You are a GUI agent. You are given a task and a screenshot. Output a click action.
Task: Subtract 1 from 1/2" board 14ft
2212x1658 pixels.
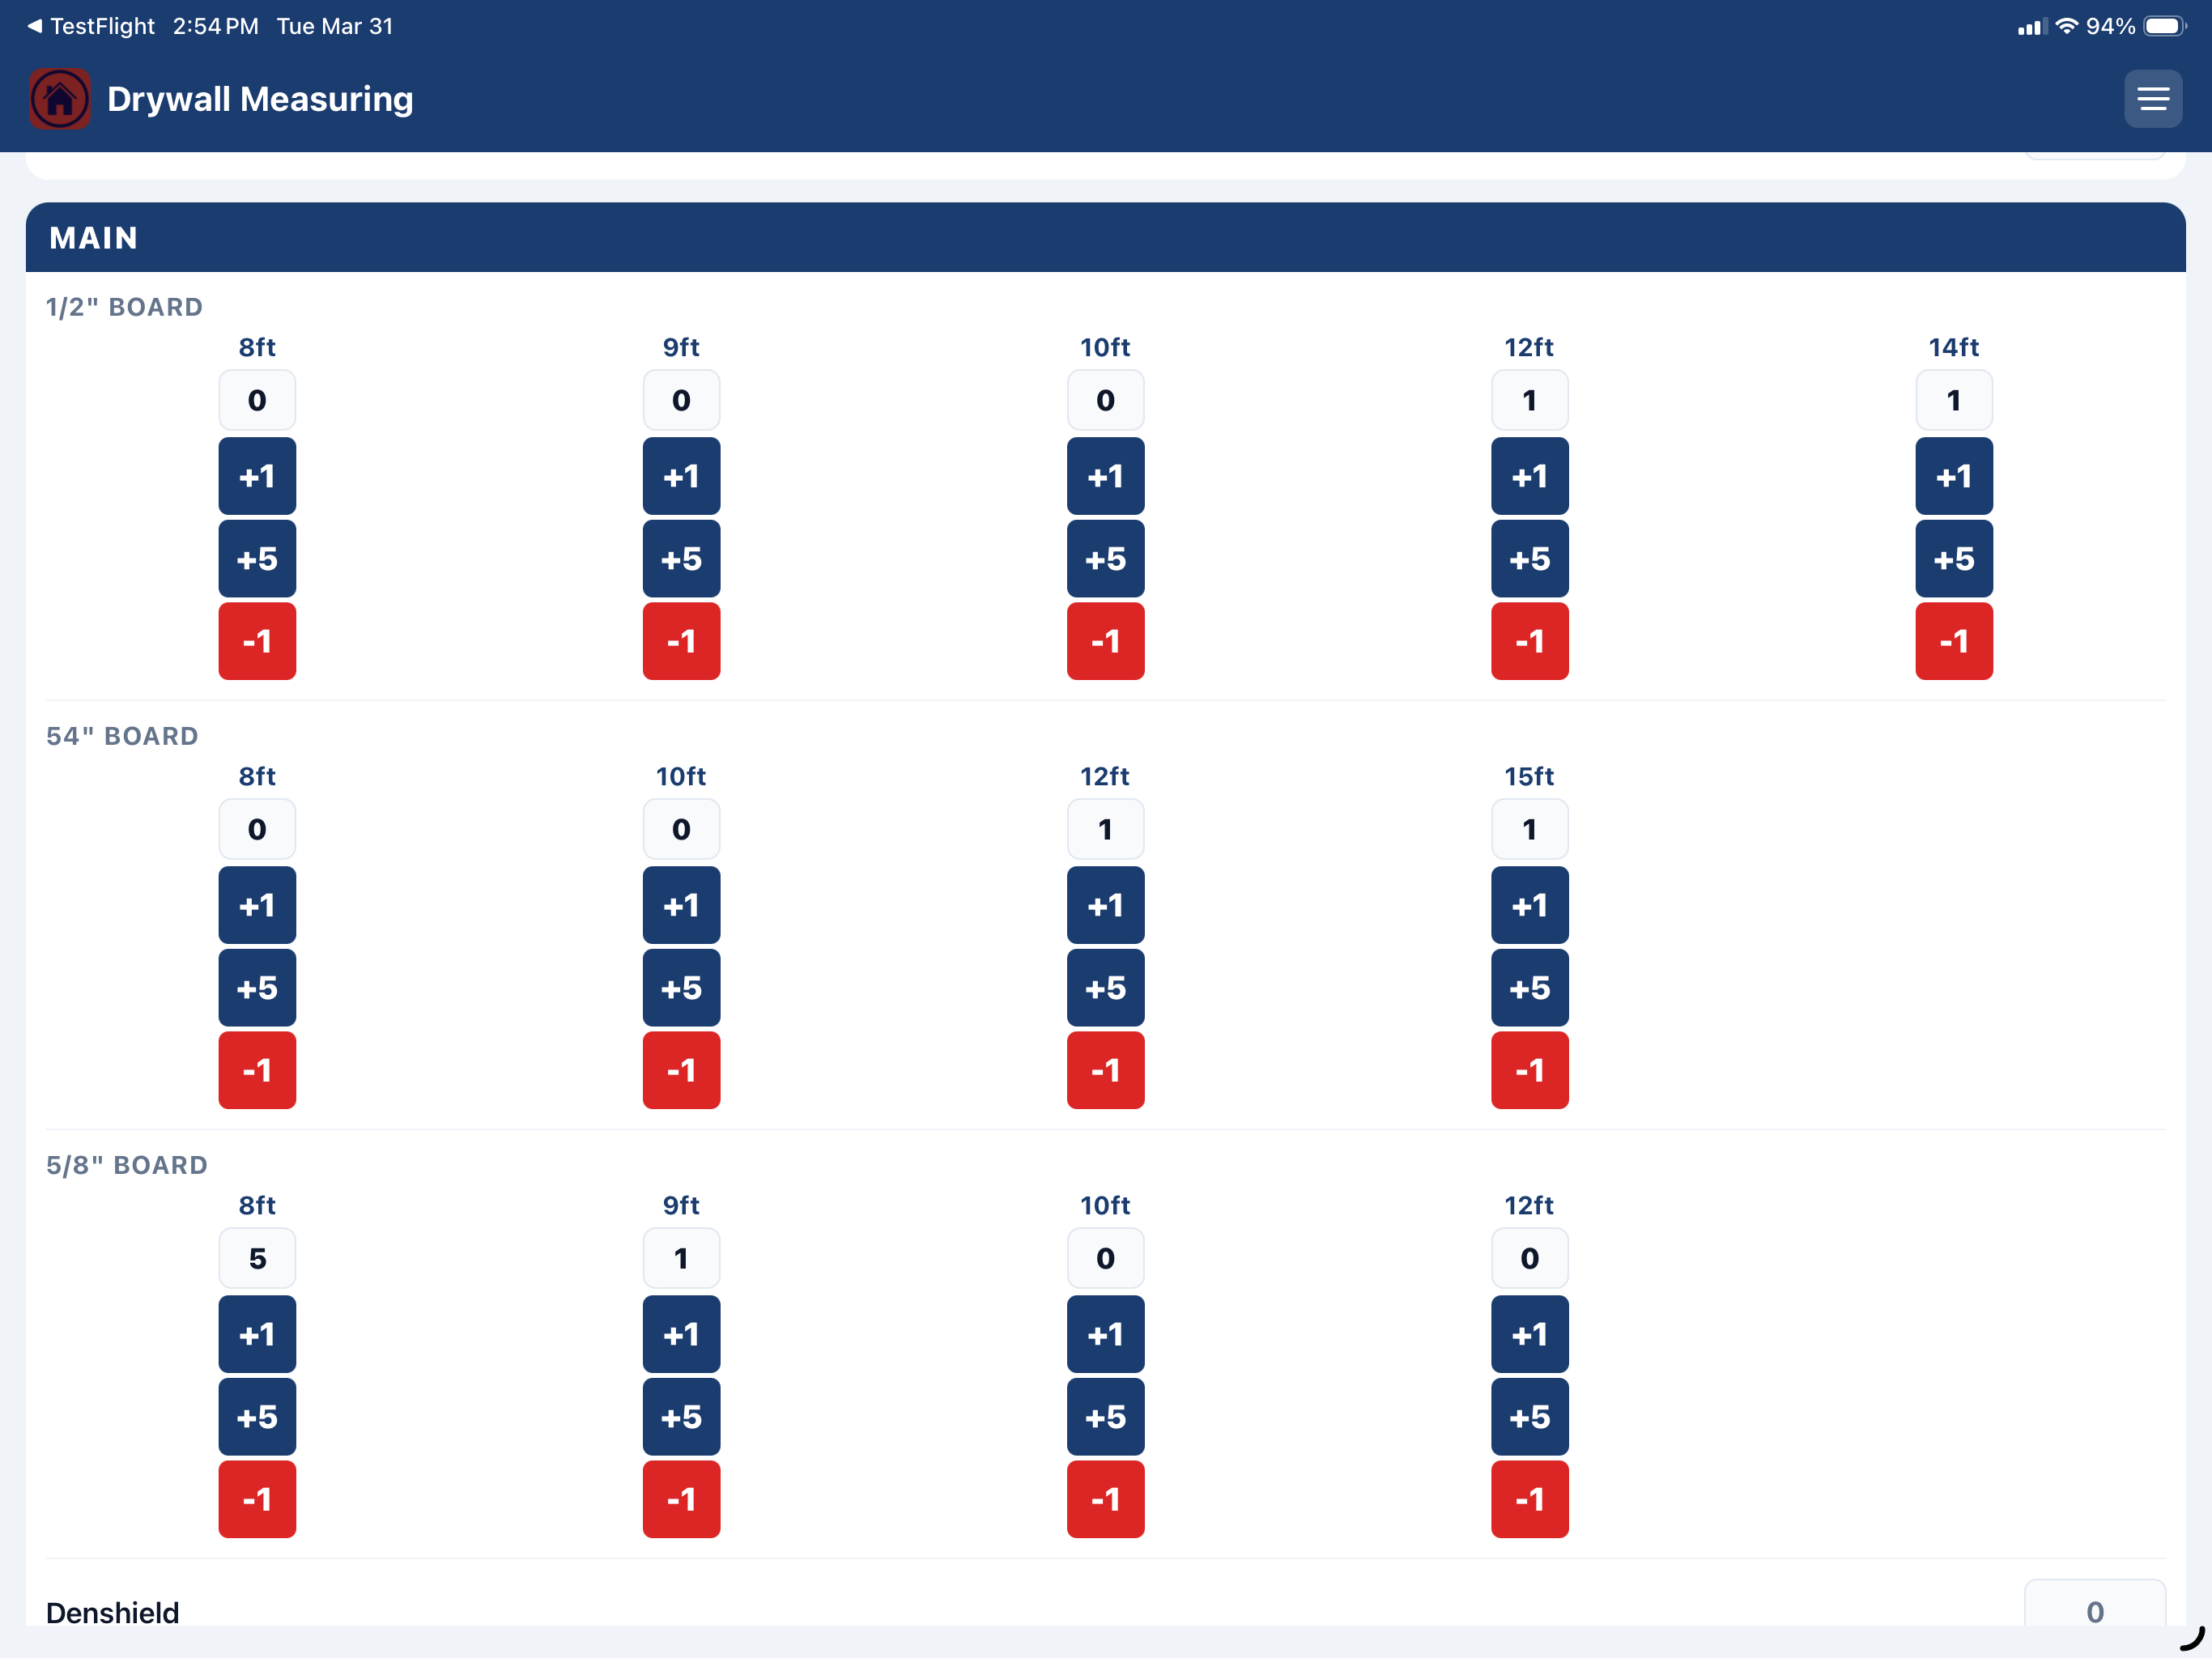click(x=1953, y=641)
